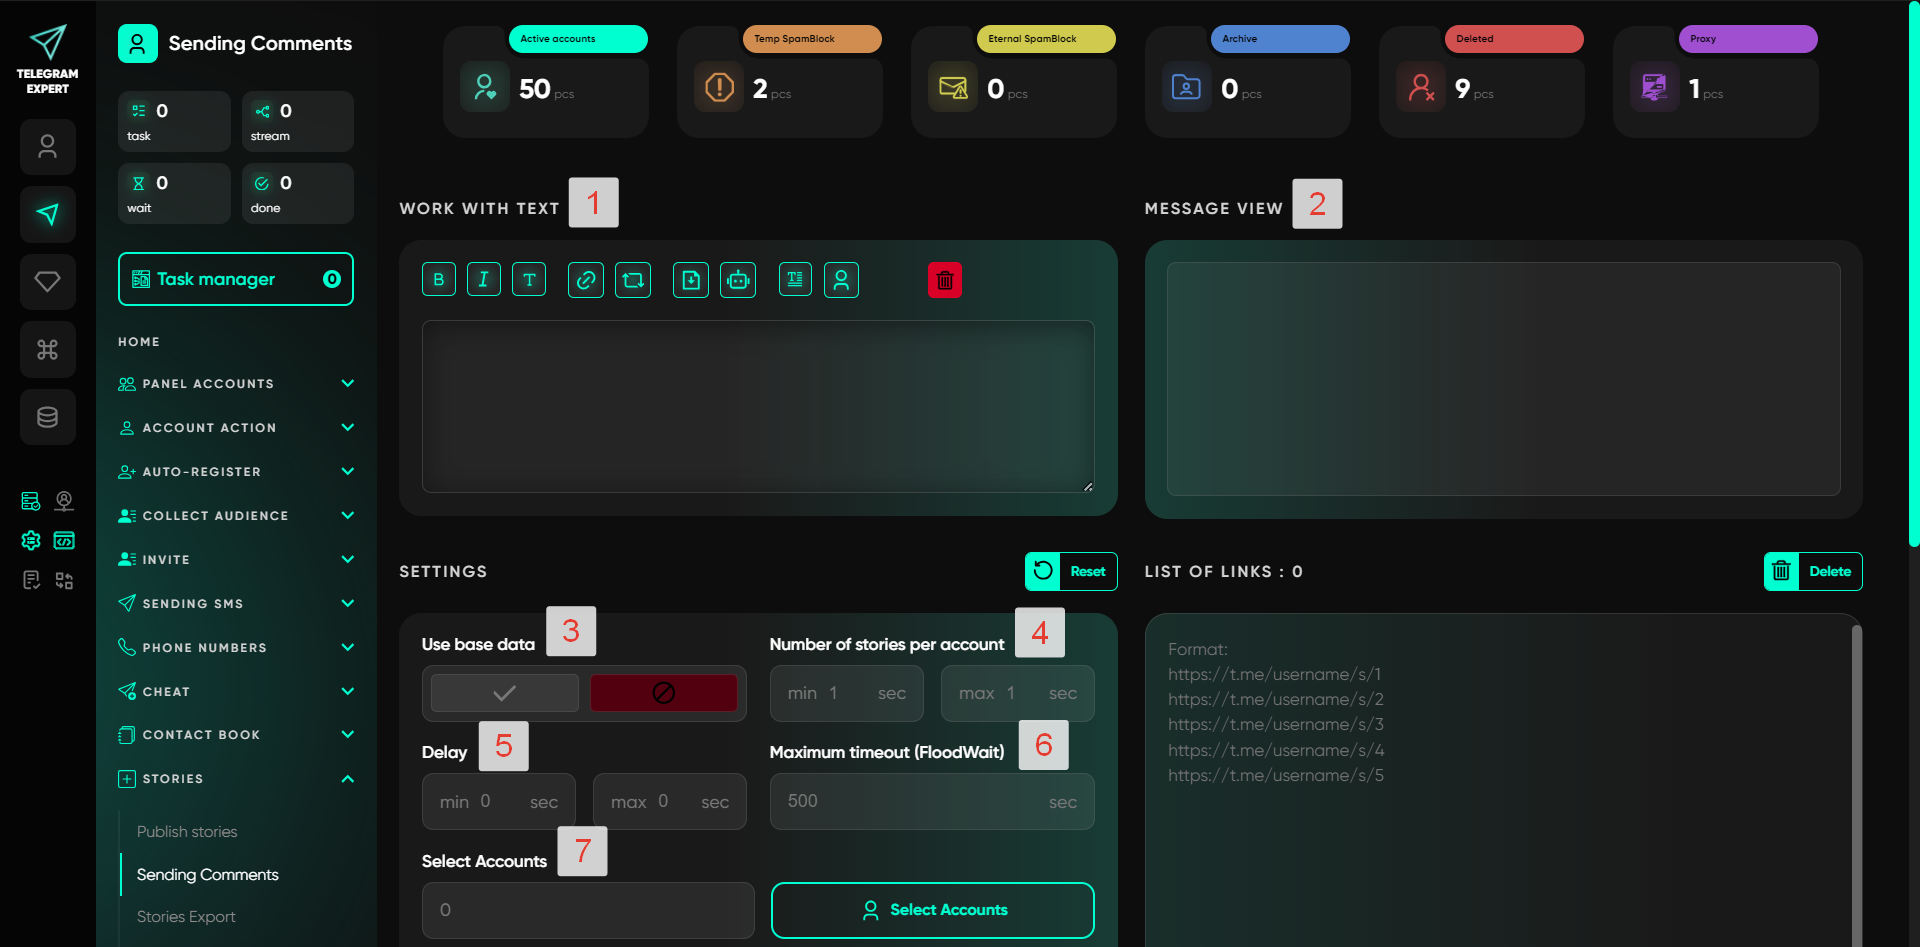Reset the settings
Screen dimensions: 1920x947
coord(1071,572)
